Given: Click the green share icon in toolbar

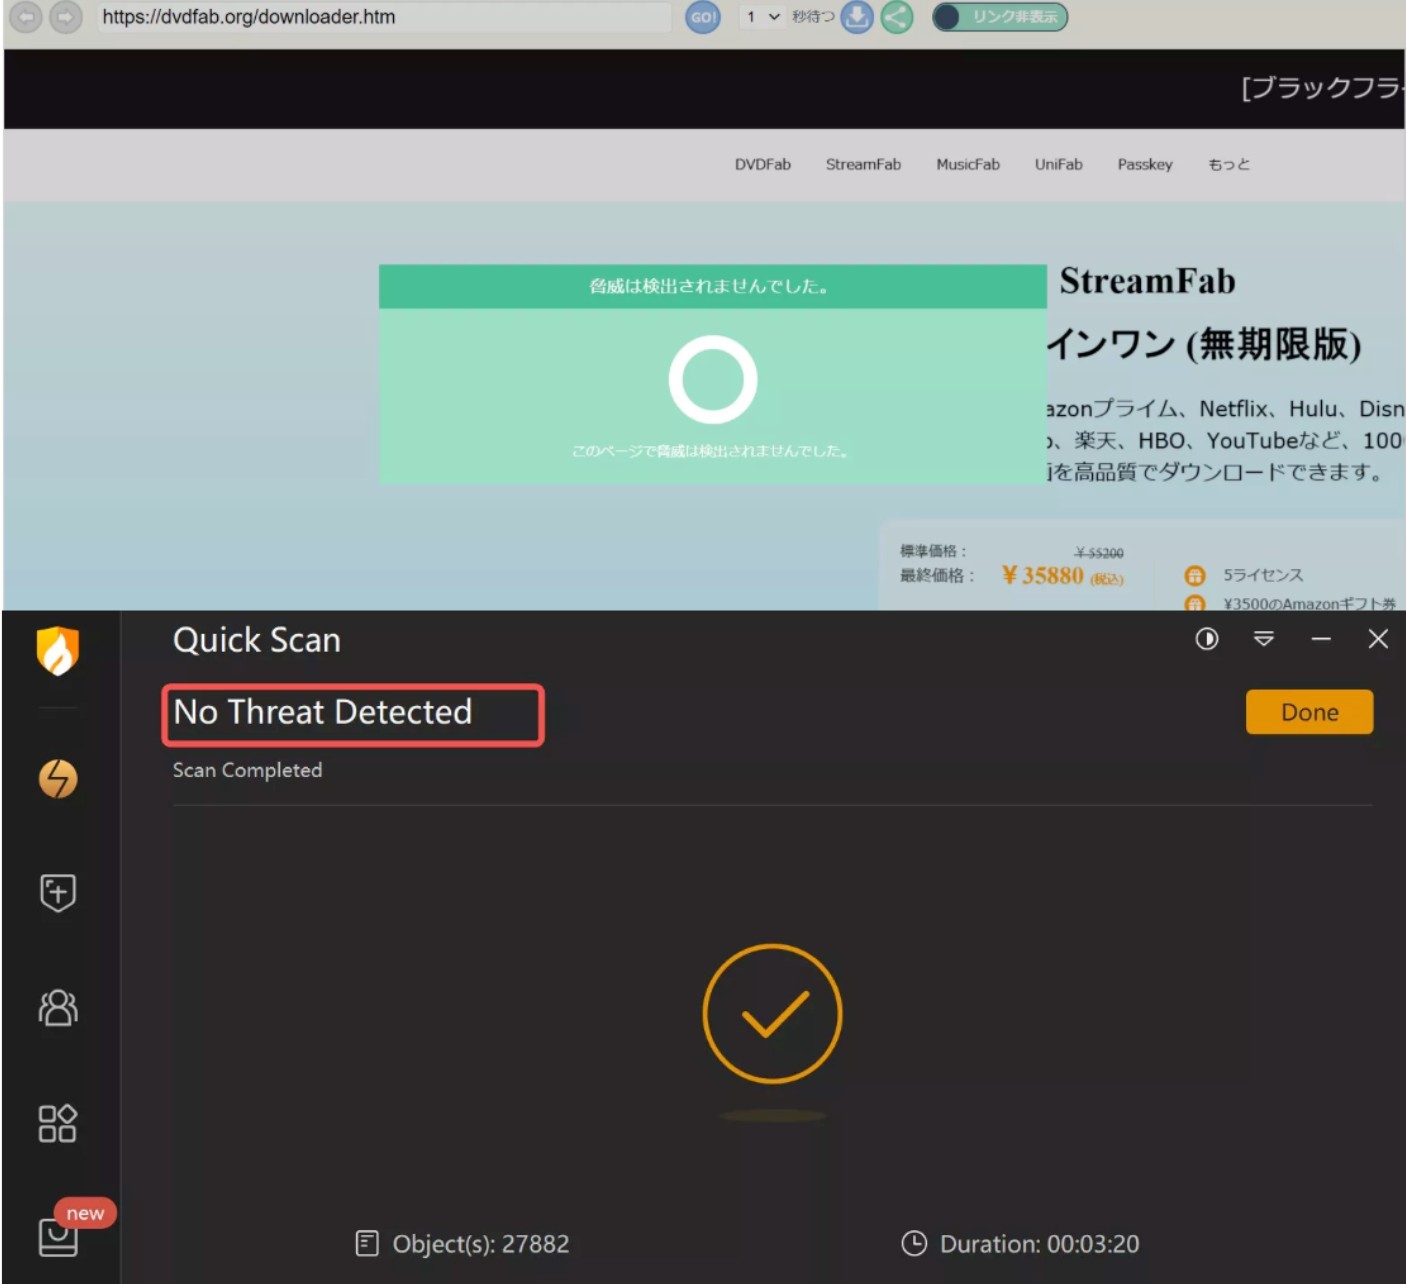Looking at the screenshot, I should click(x=896, y=17).
